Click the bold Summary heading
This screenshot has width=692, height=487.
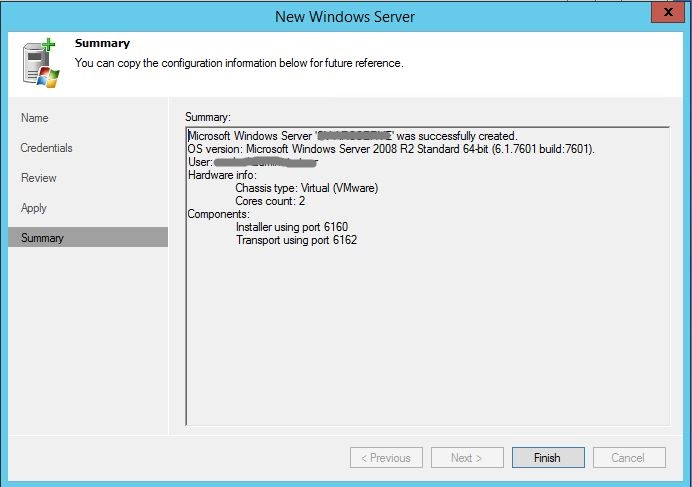coord(102,43)
